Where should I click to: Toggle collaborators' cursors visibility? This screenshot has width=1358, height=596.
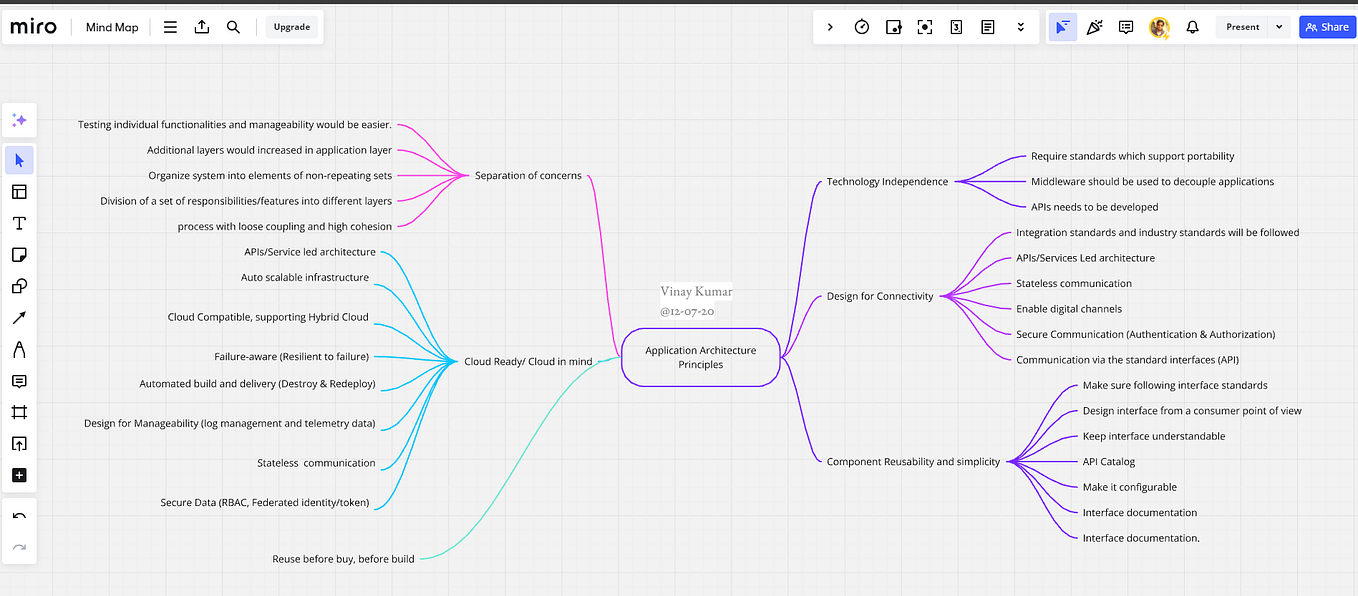[1062, 27]
